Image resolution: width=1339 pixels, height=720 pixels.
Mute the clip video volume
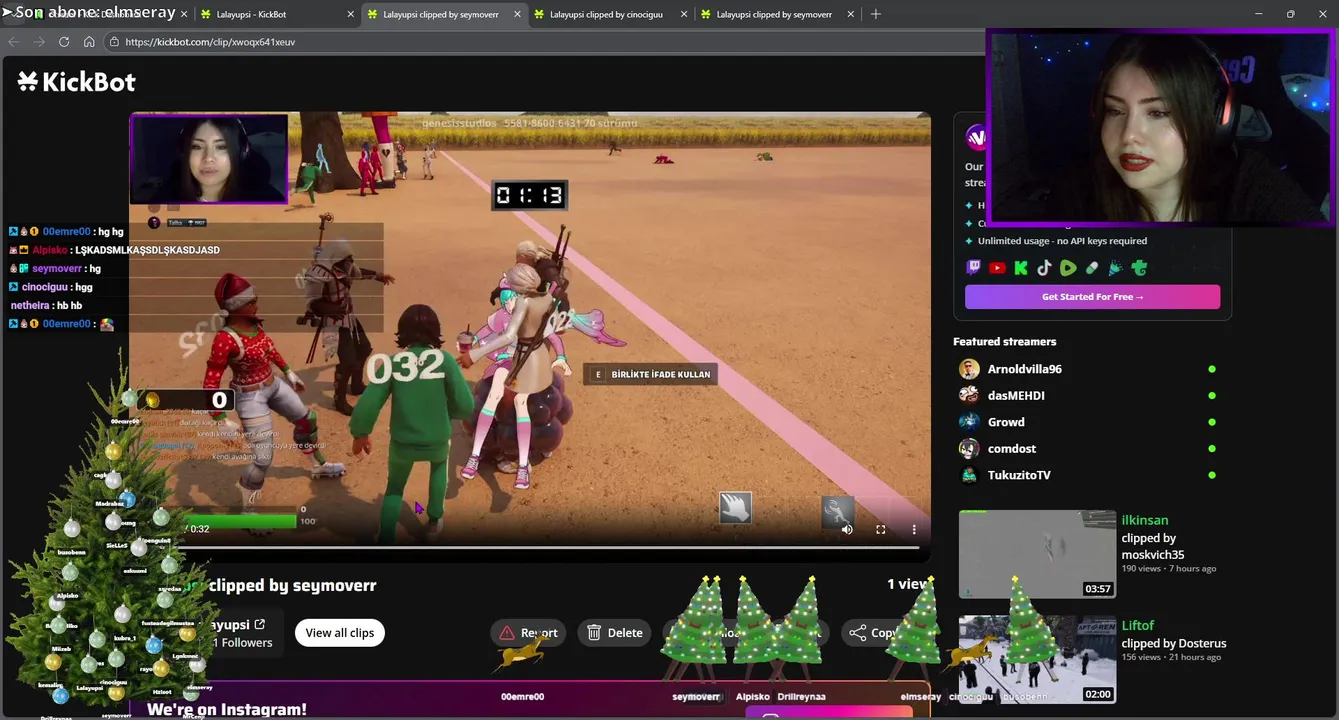[x=847, y=529]
